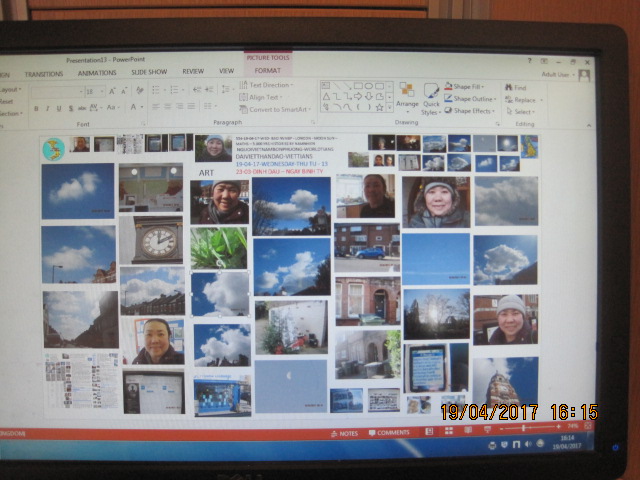This screenshot has width=640, height=480.
Task: Open the Arrange menu
Action: pos(407,96)
